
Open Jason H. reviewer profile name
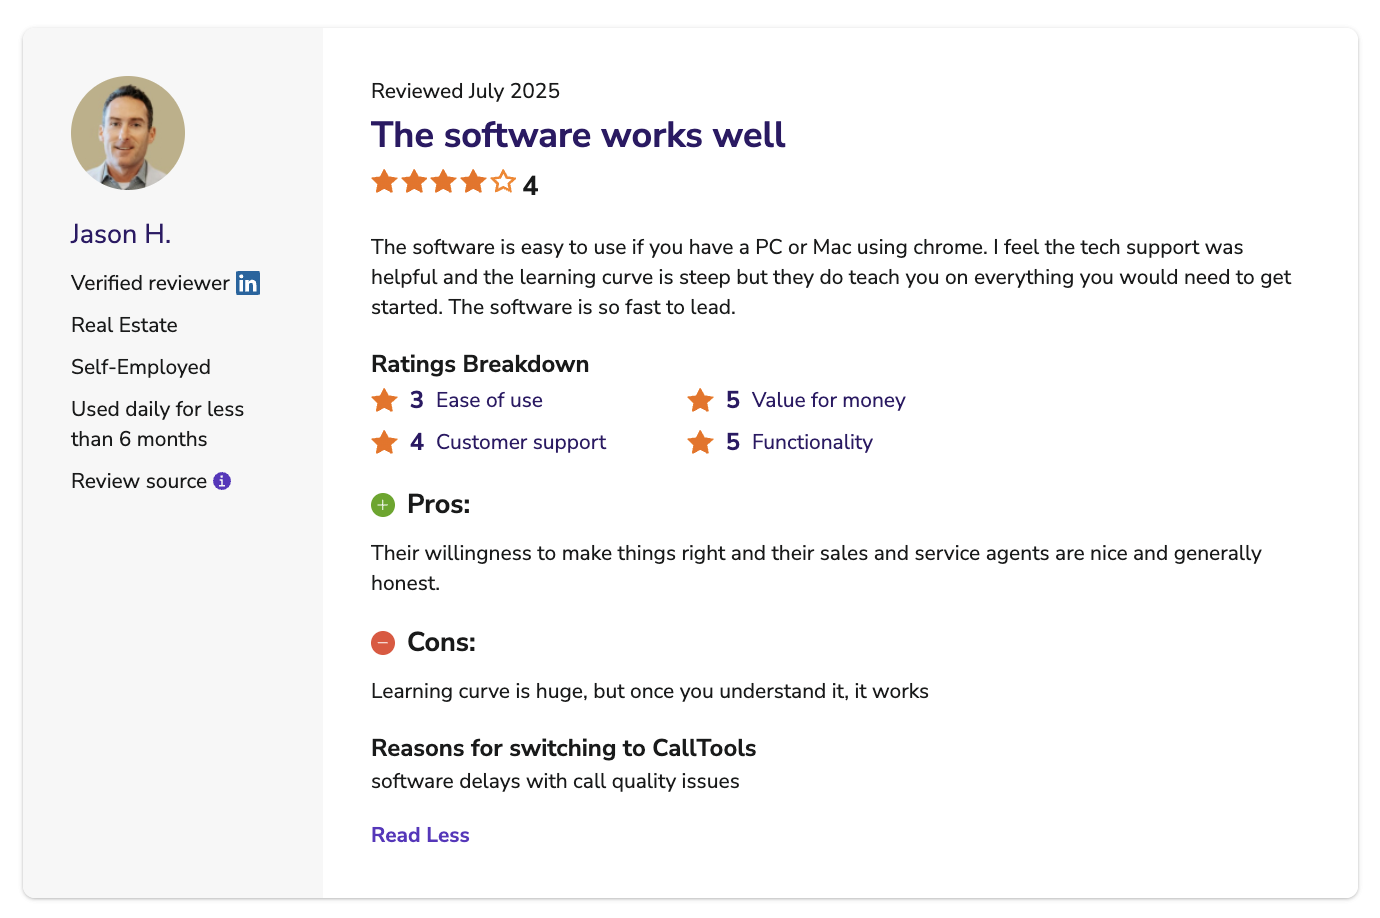click(121, 234)
